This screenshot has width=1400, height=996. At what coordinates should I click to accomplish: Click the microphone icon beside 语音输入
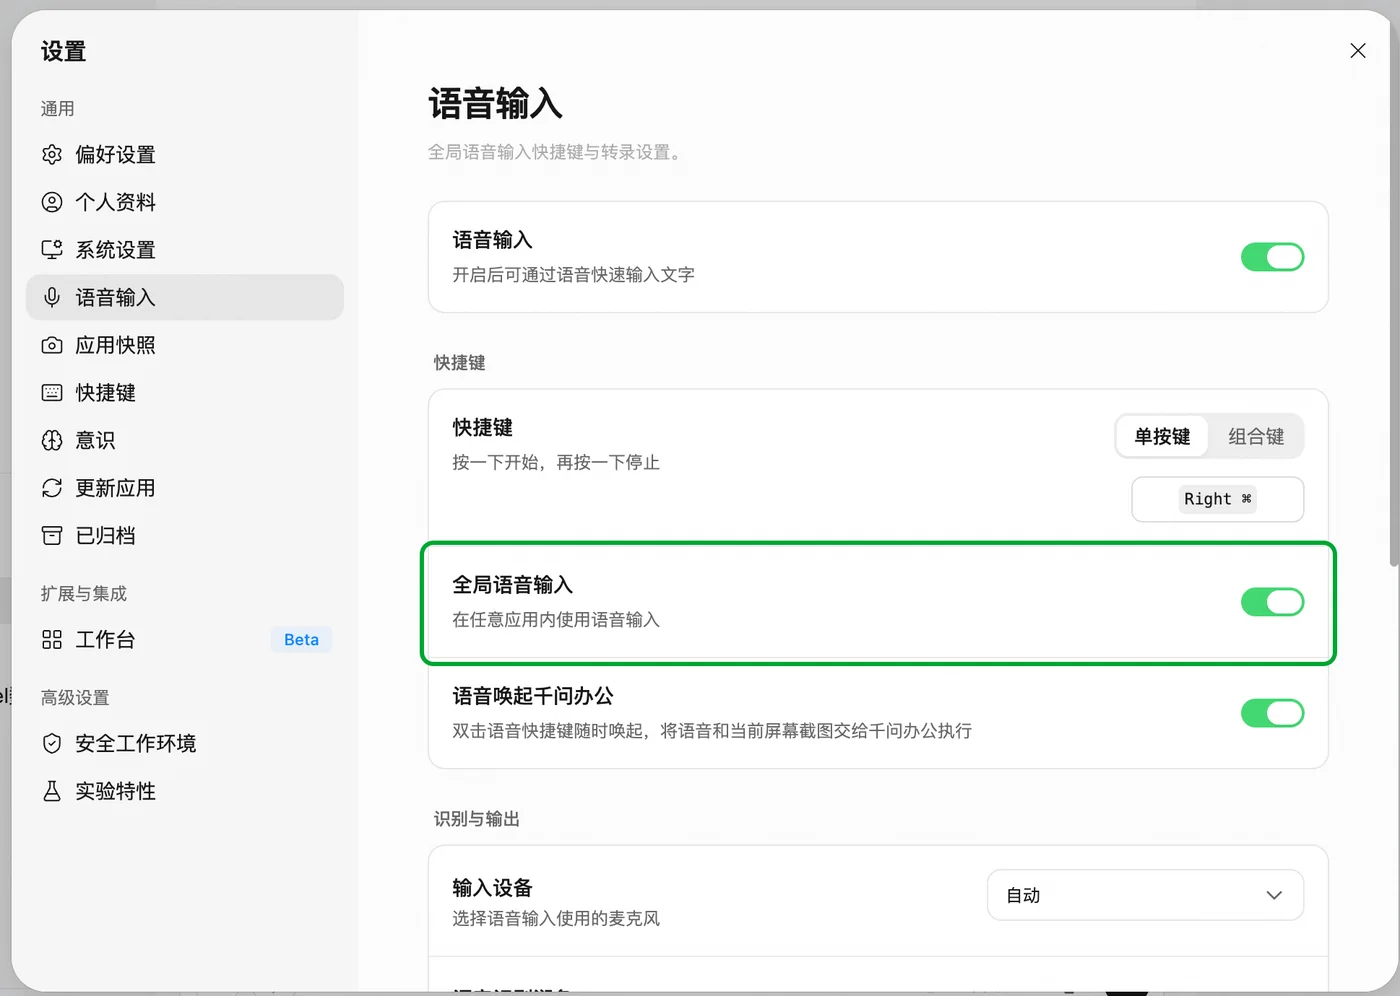coord(52,297)
